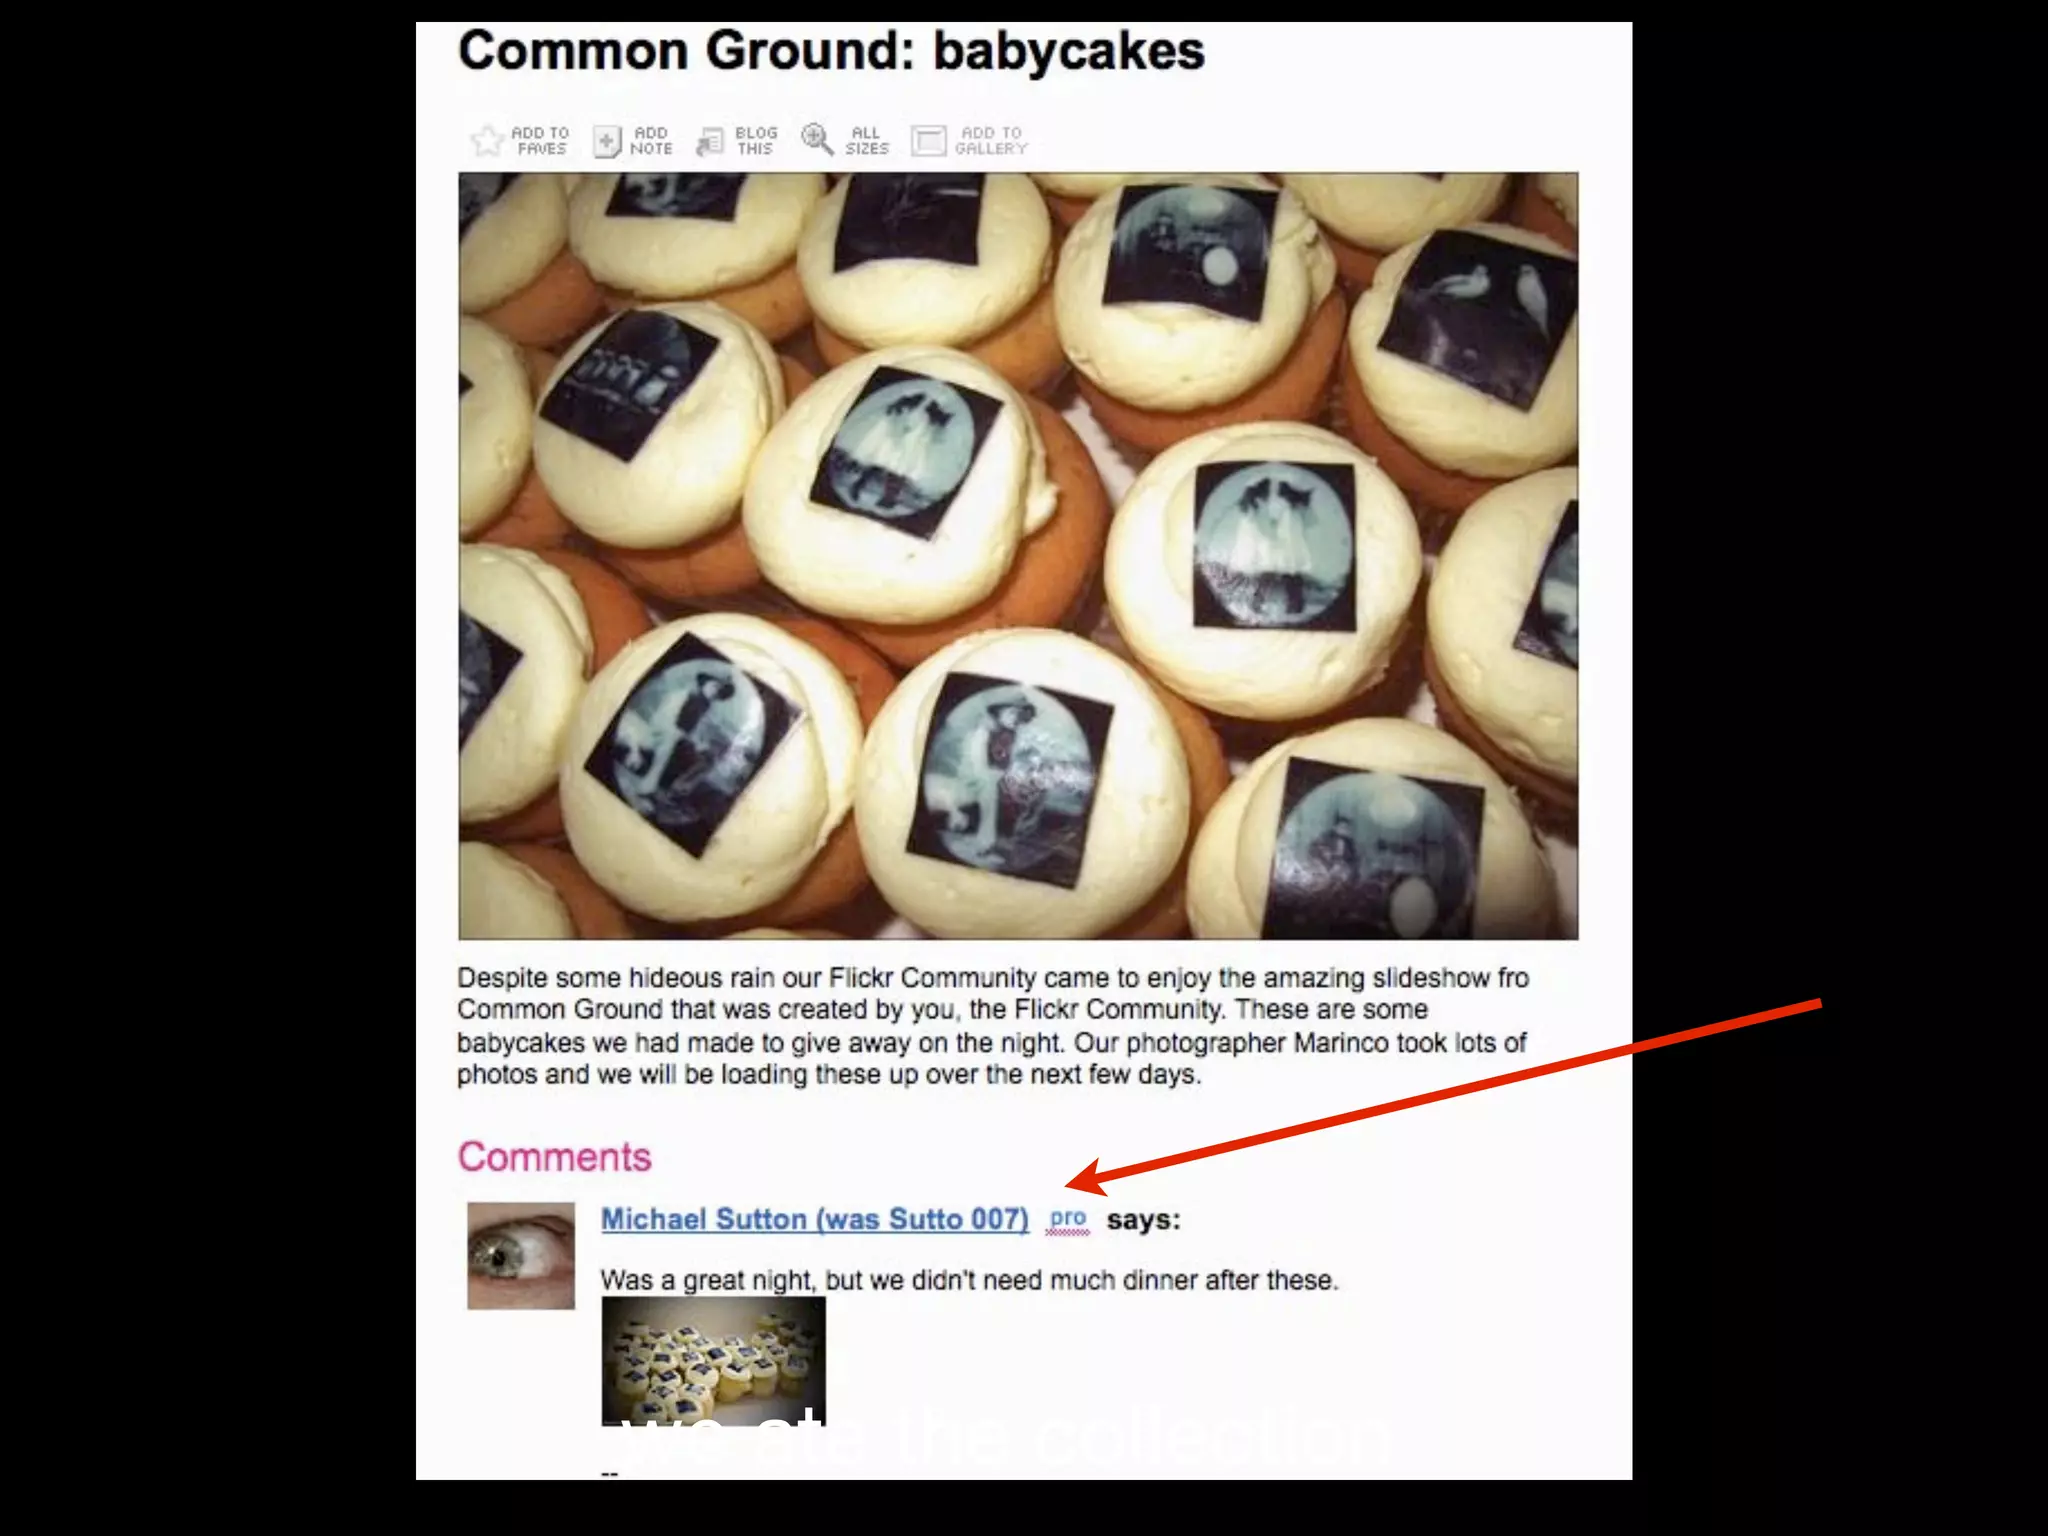Open All Sizes magnifier icon
Image resolution: width=2048 pixels, height=1536 pixels.
coord(817,140)
